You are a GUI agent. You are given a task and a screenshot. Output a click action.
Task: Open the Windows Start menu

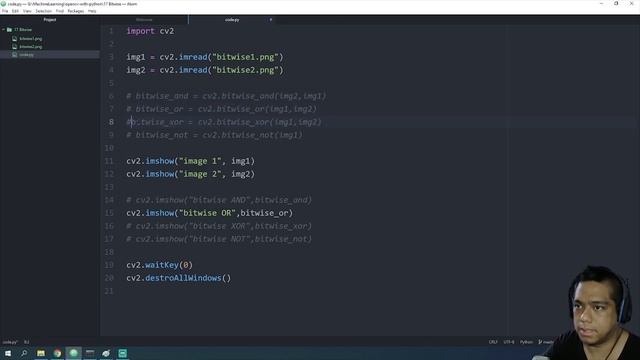point(8,353)
